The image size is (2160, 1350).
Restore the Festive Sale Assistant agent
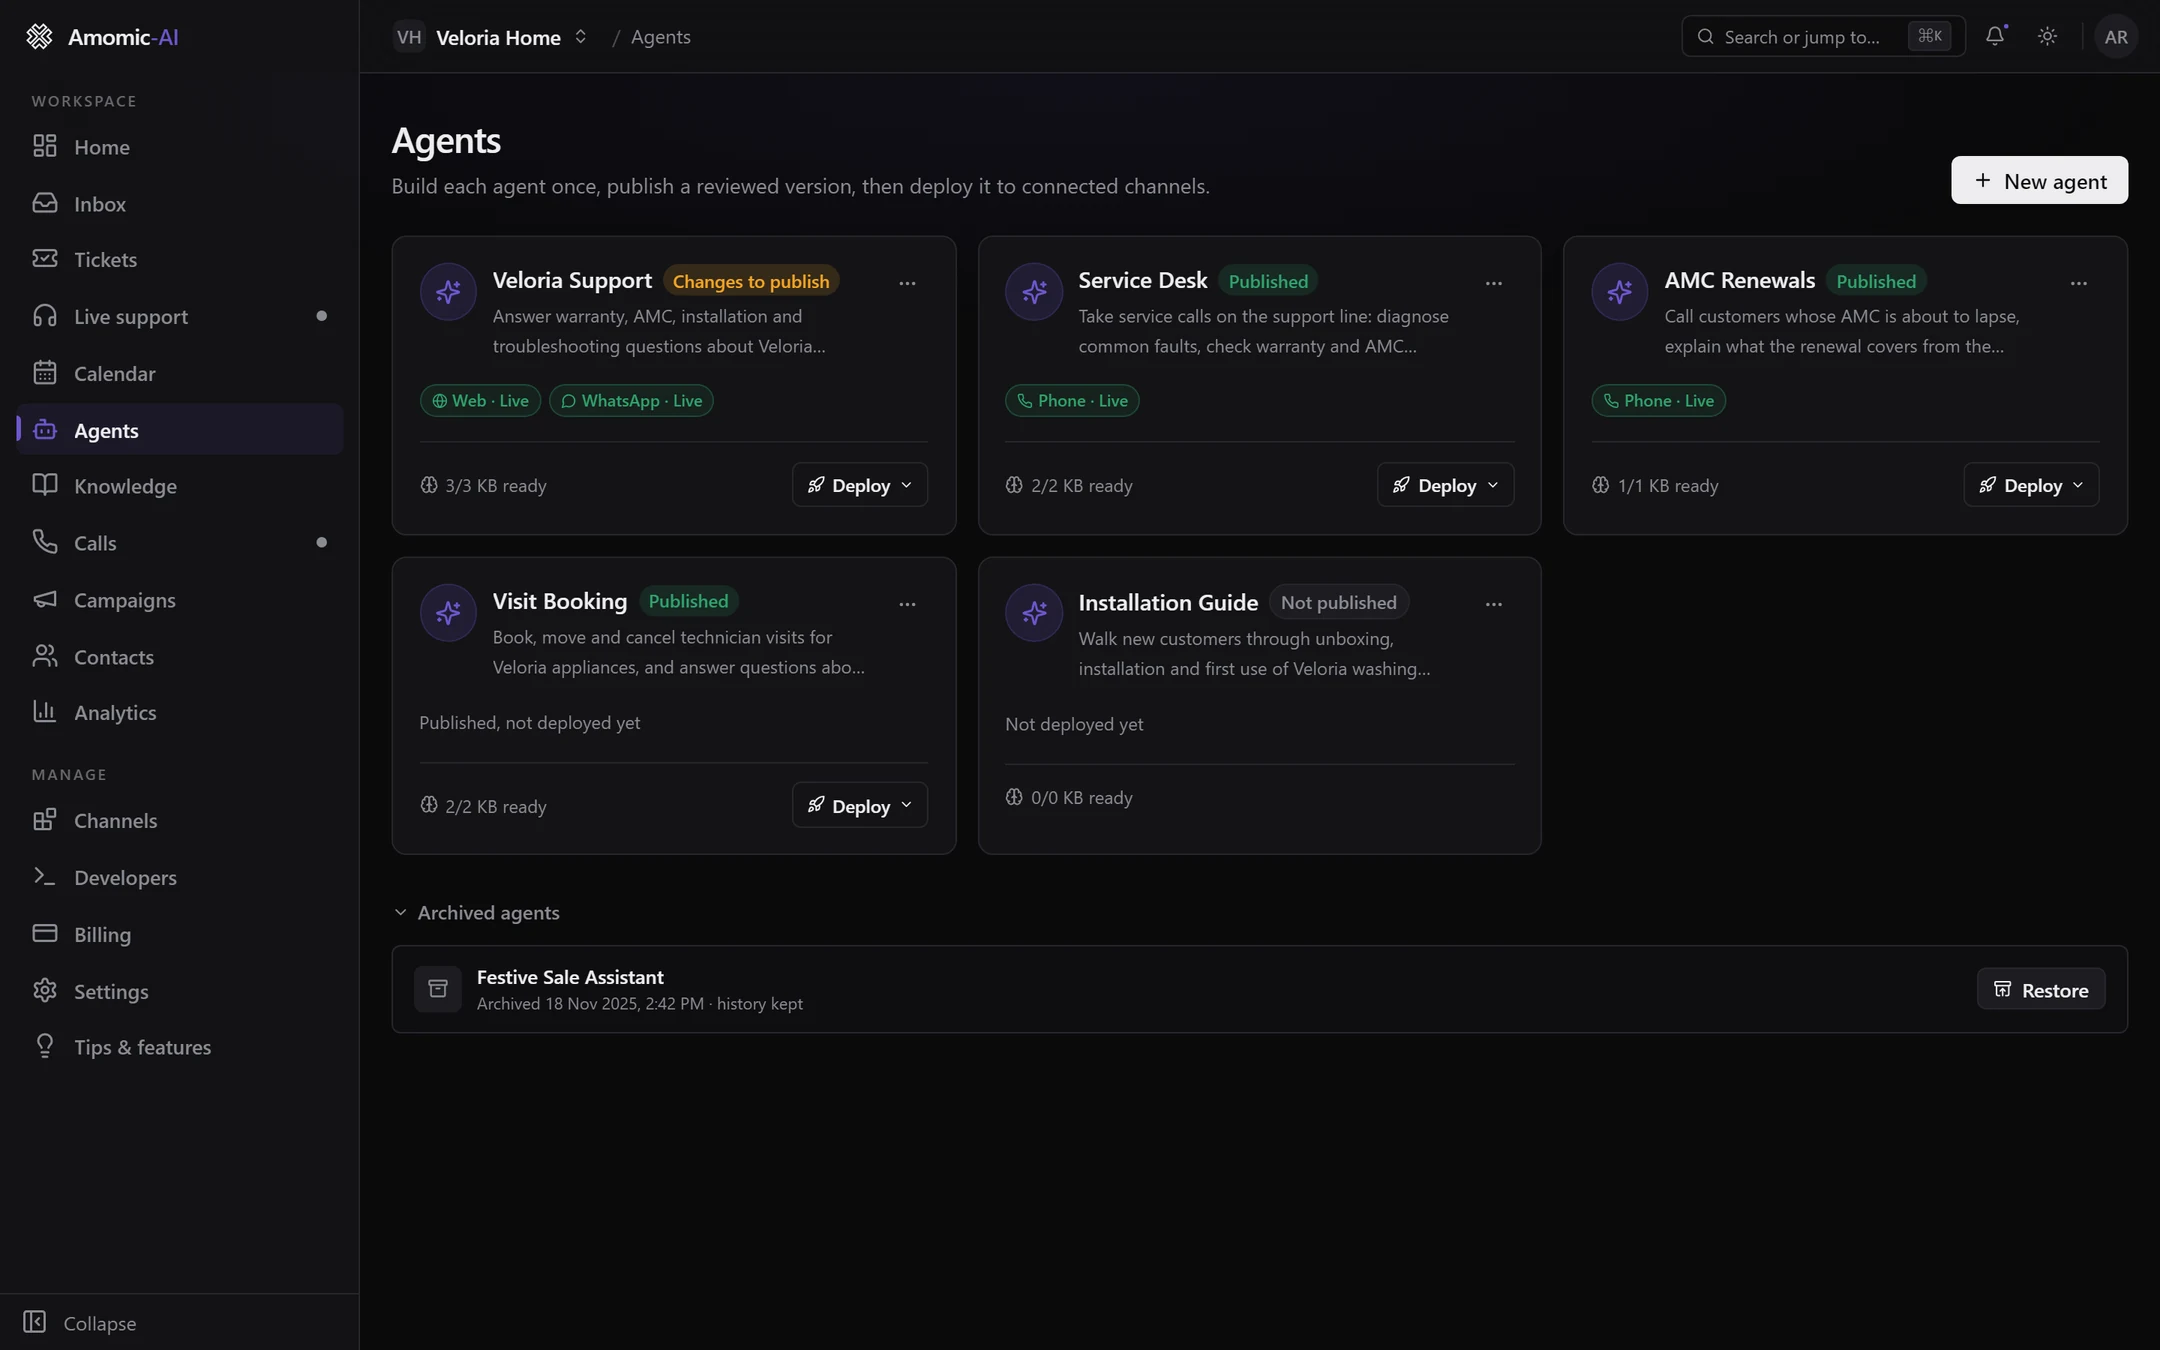tap(2040, 989)
